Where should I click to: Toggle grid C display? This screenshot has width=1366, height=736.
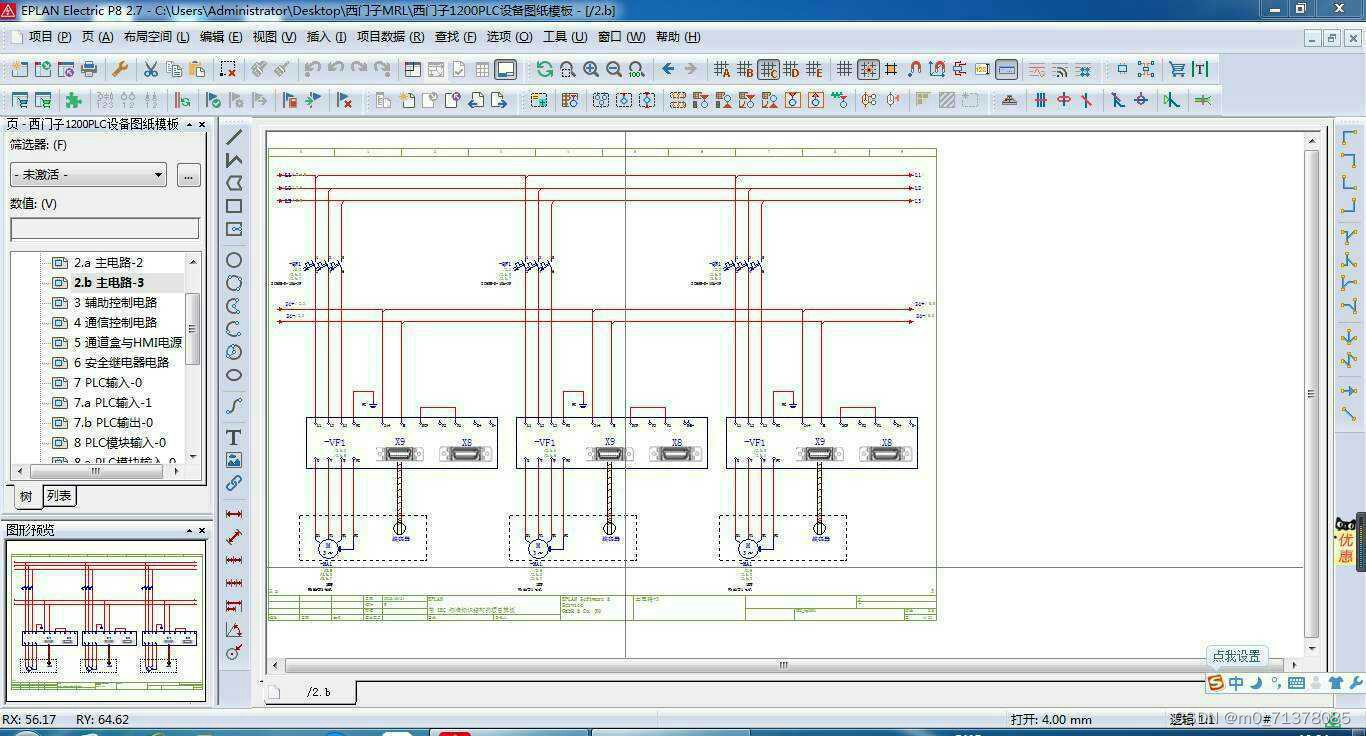point(768,69)
